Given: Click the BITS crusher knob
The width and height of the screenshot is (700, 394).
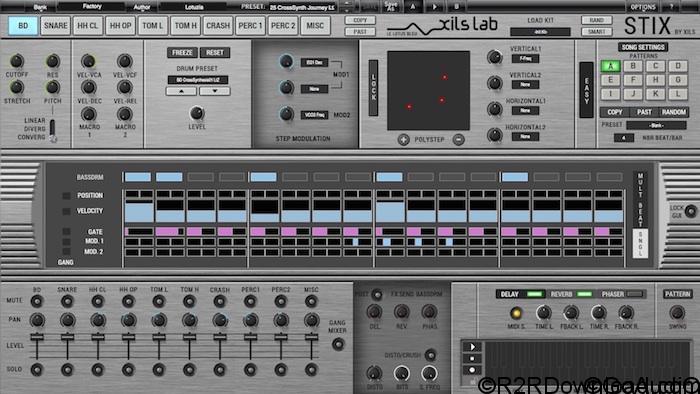Looking at the screenshot, I should (402, 373).
